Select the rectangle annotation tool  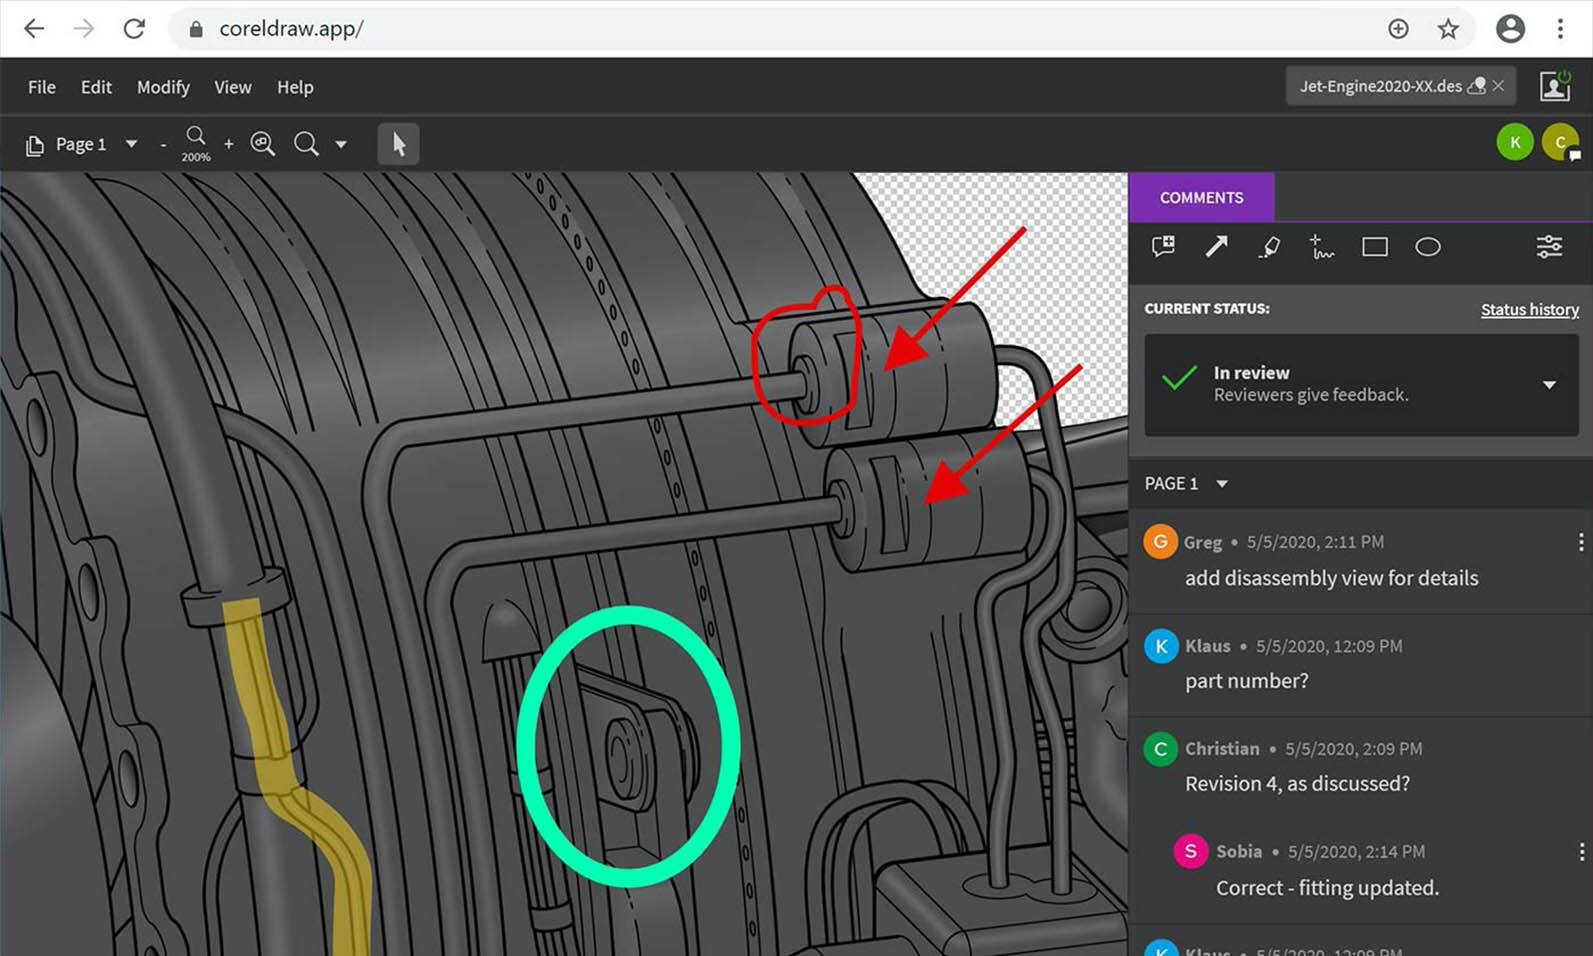(1375, 247)
